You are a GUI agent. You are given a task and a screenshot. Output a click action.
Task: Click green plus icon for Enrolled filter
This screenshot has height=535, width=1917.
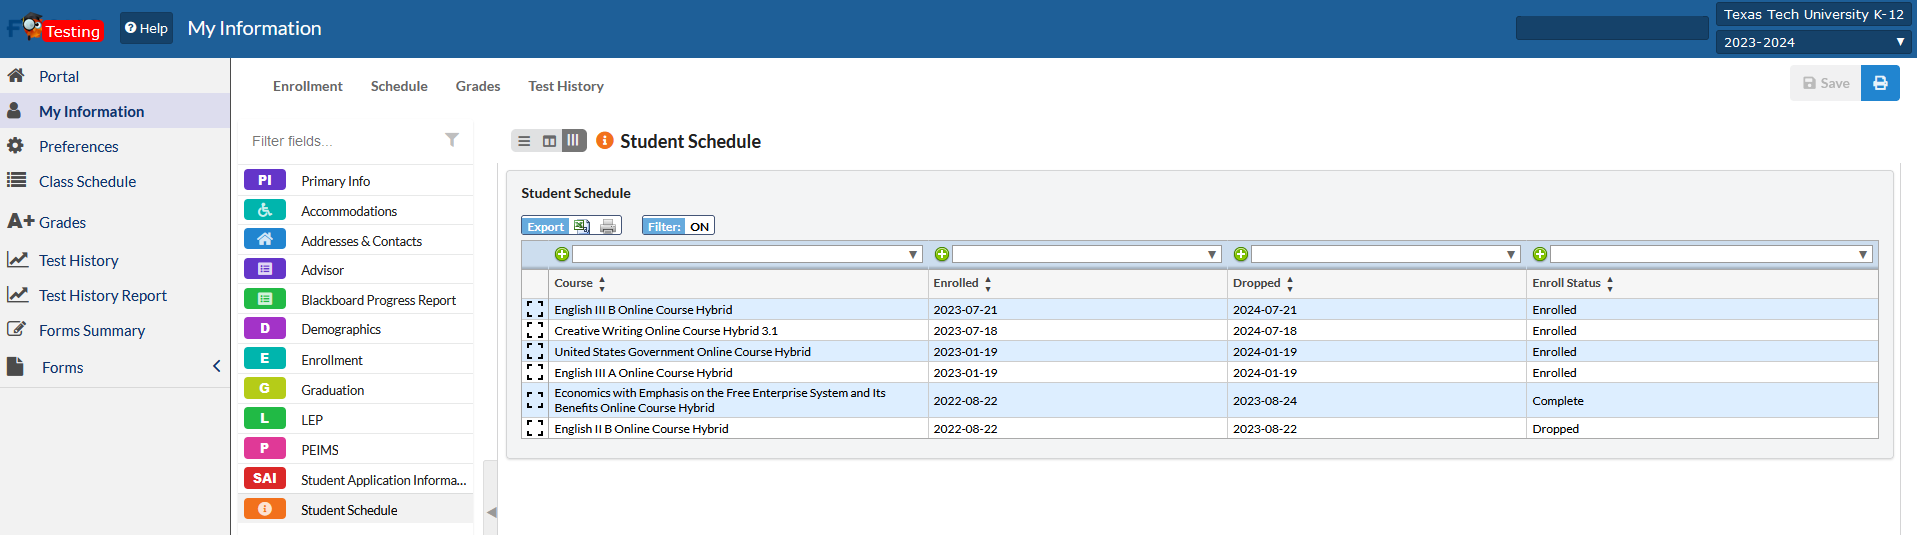(941, 254)
